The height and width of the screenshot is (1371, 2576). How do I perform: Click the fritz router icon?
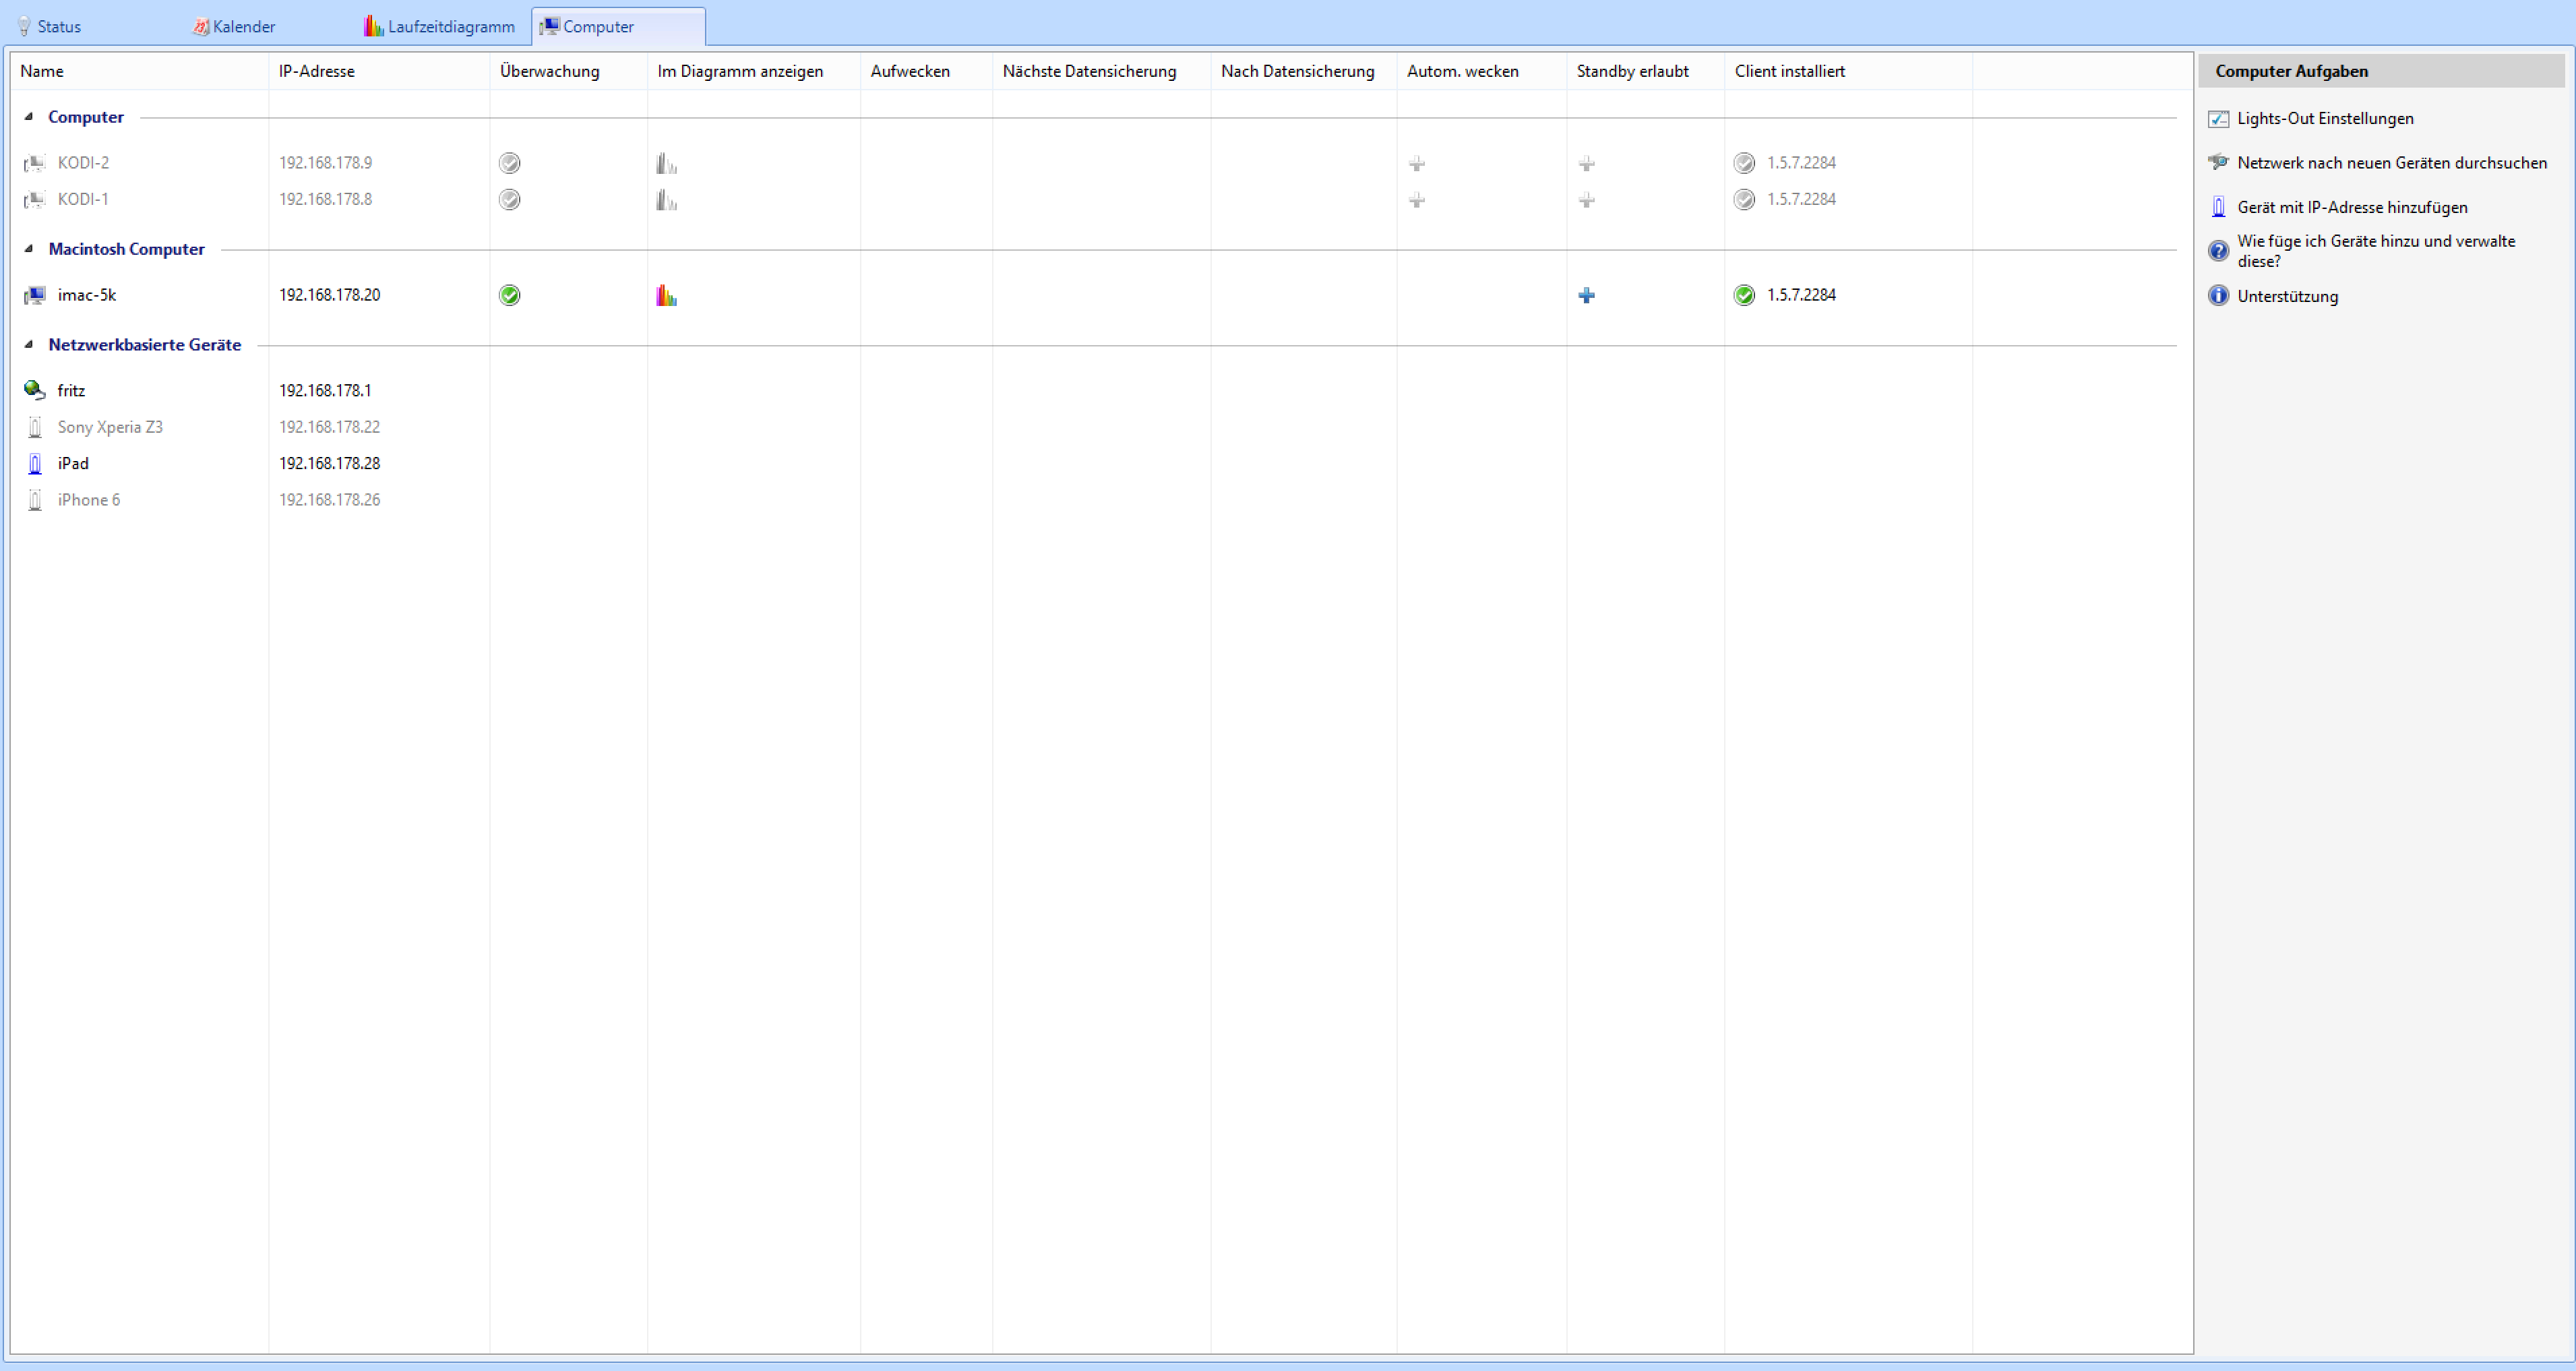pos(35,391)
